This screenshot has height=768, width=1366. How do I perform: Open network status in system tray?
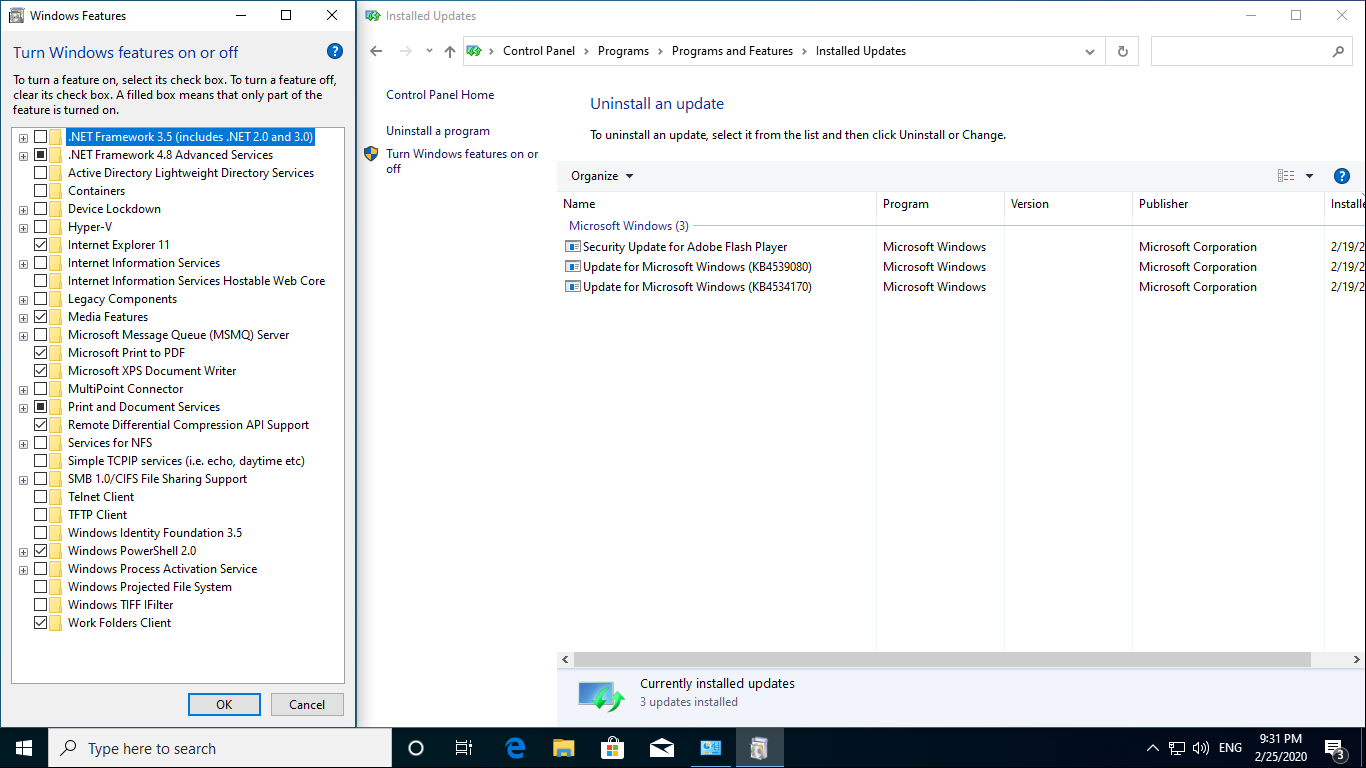coord(1177,748)
